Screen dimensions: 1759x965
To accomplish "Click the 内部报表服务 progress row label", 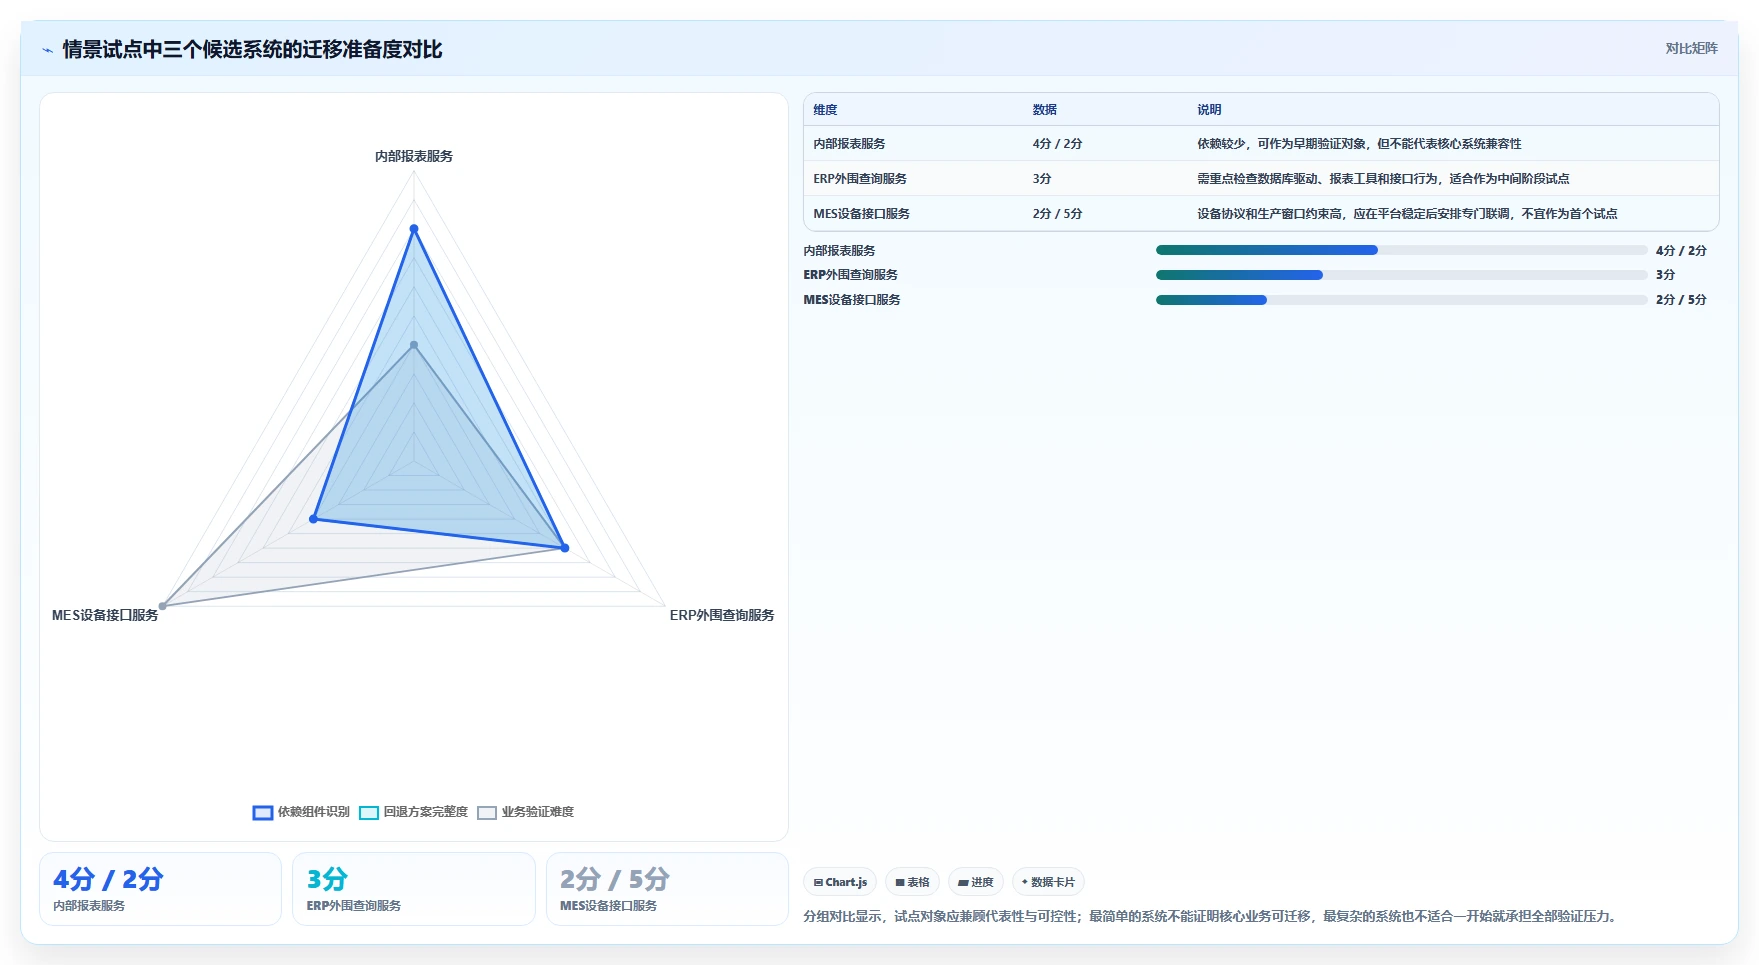I will (839, 251).
